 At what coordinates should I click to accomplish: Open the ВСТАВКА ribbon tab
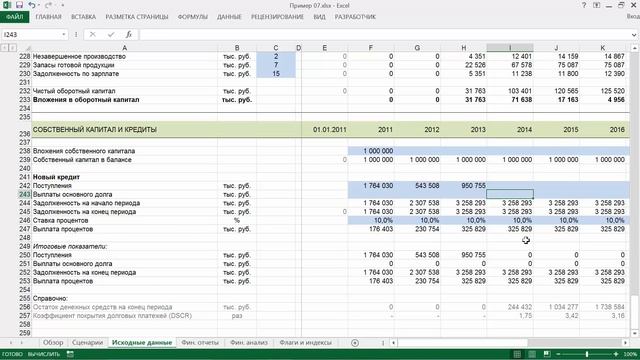pyautogui.click(x=83, y=17)
